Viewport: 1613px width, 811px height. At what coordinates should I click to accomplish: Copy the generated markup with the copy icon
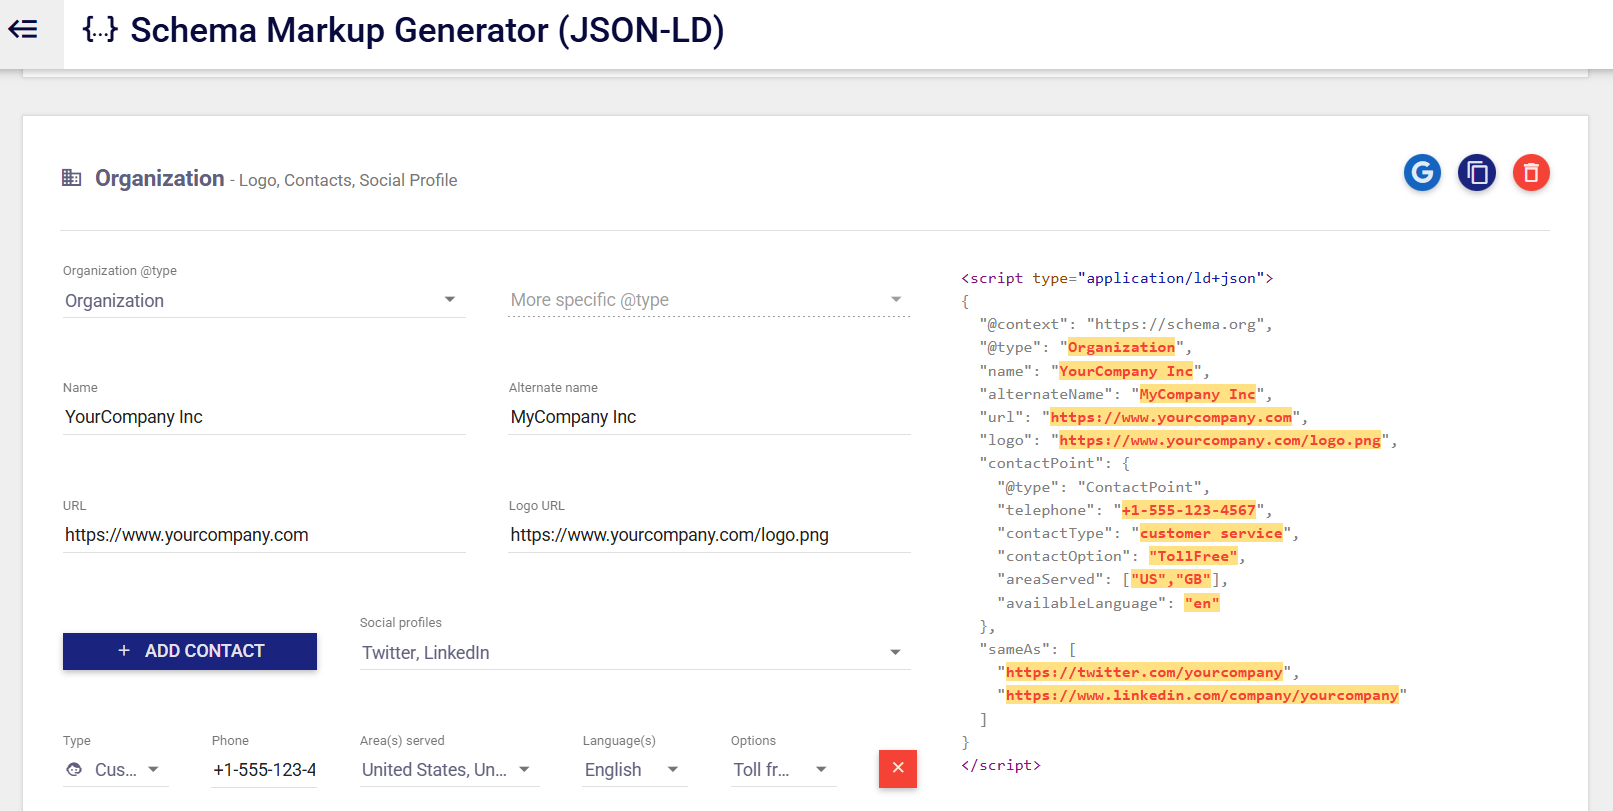tap(1477, 173)
